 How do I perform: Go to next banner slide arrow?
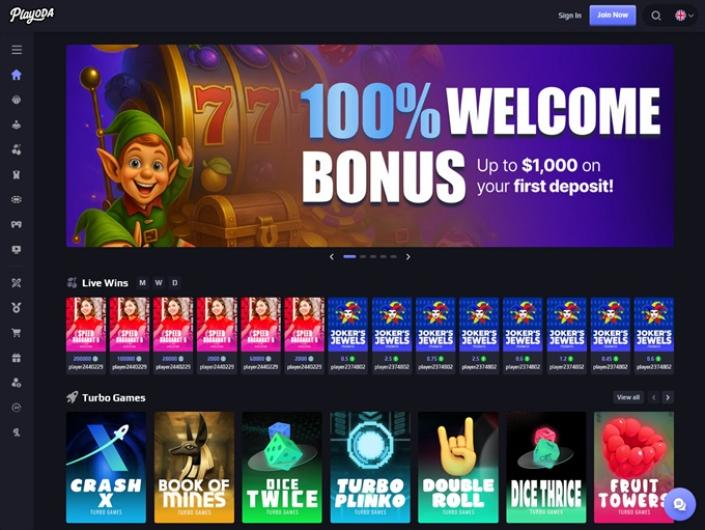[408, 257]
